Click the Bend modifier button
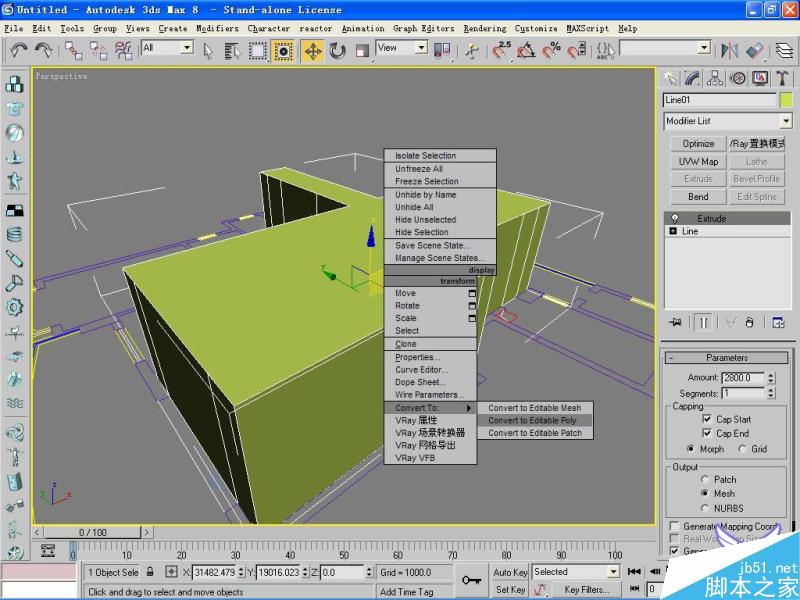 coord(698,196)
